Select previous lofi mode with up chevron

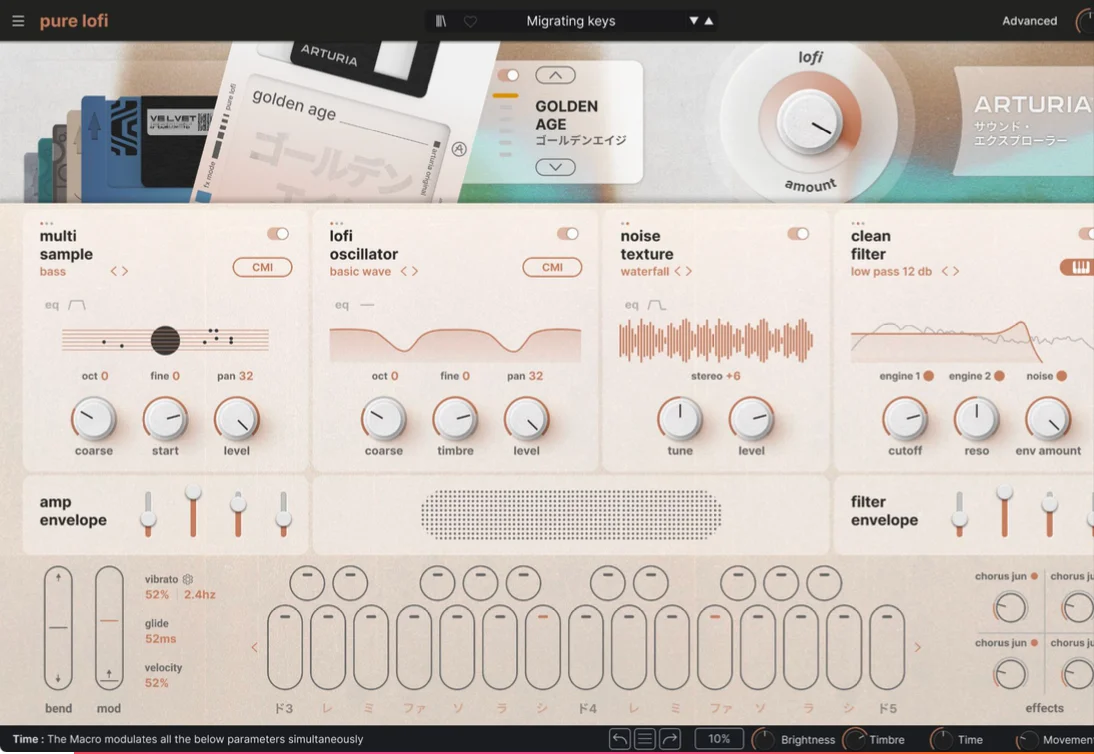coord(555,75)
